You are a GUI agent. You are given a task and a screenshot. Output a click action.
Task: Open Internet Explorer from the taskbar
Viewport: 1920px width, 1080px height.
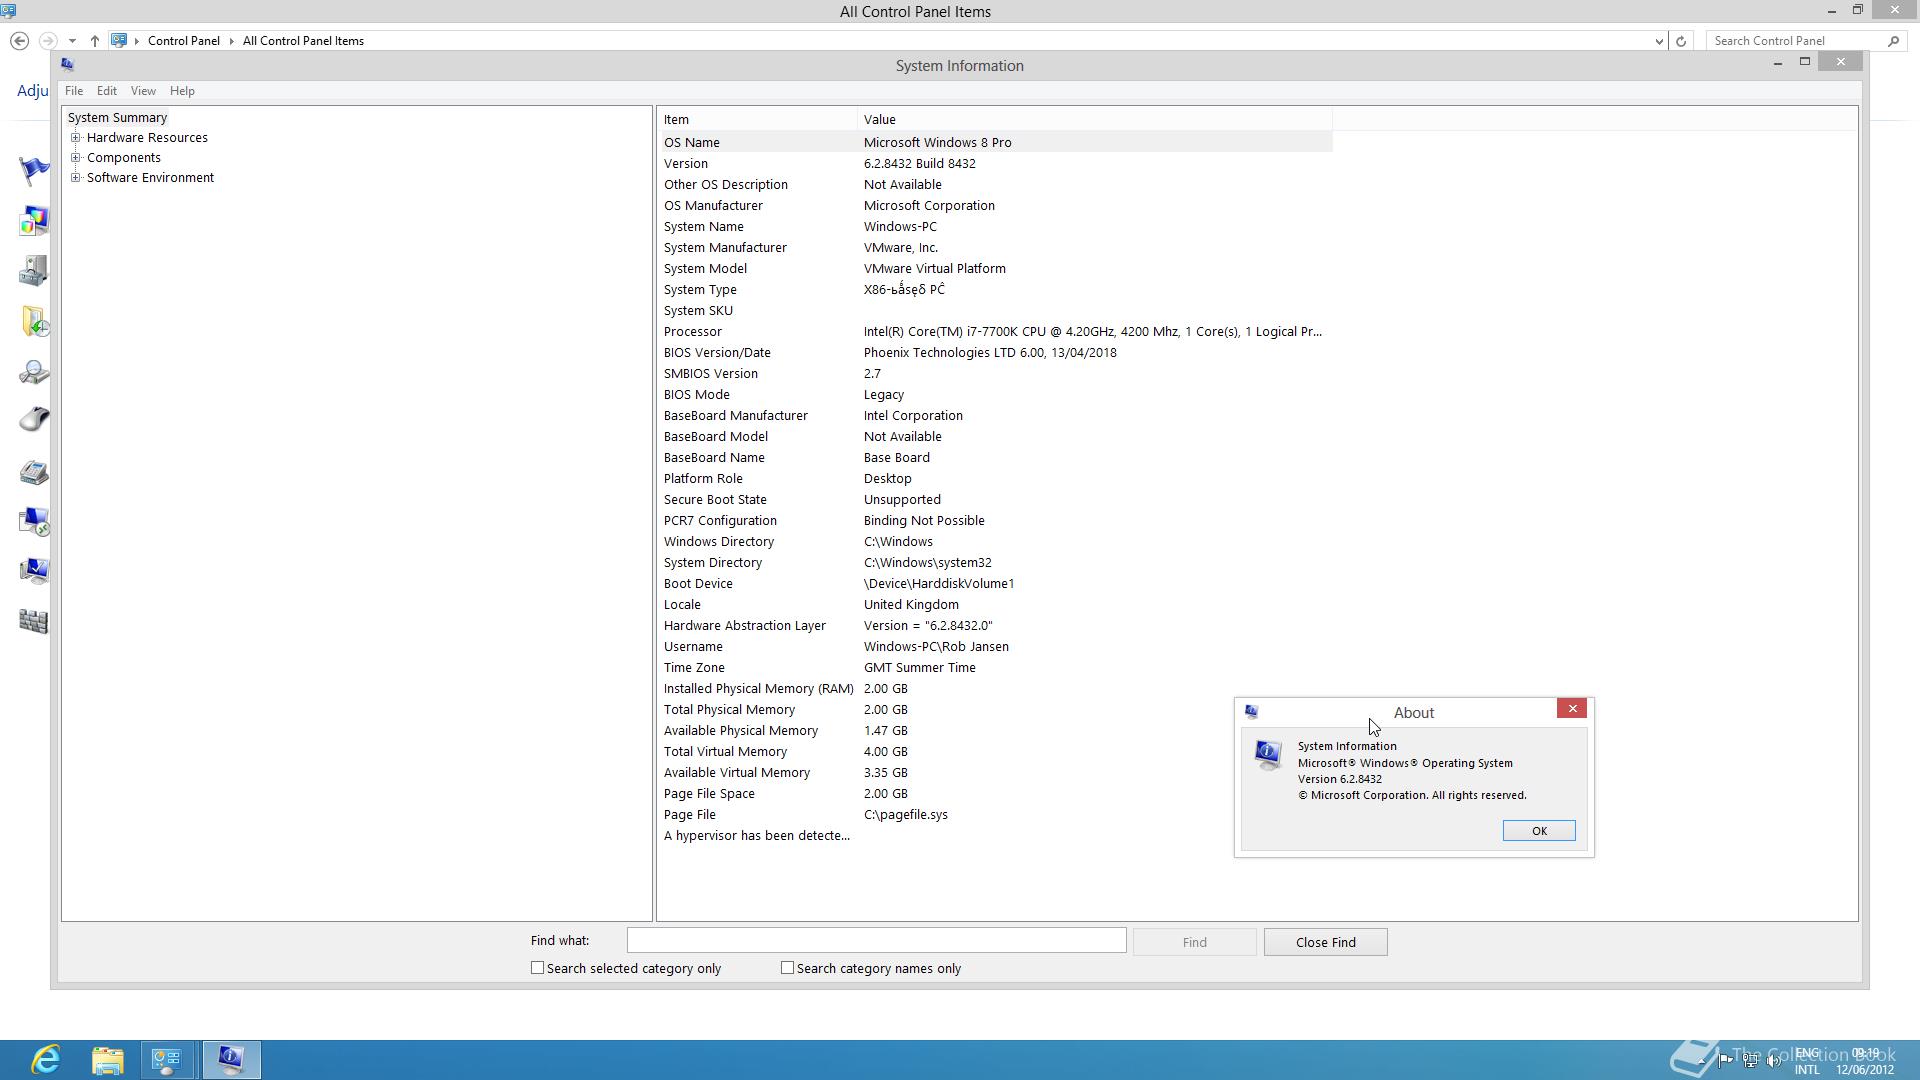click(46, 1059)
